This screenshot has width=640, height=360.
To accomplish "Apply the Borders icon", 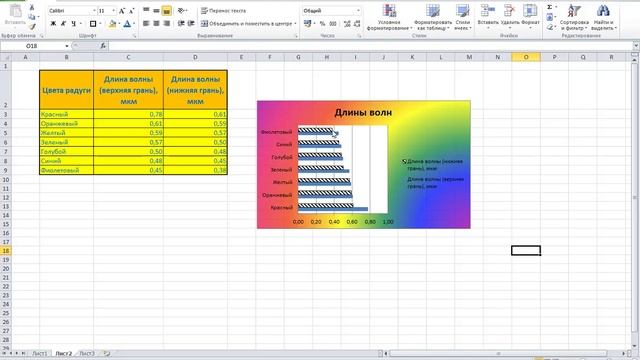I will coord(93,24).
